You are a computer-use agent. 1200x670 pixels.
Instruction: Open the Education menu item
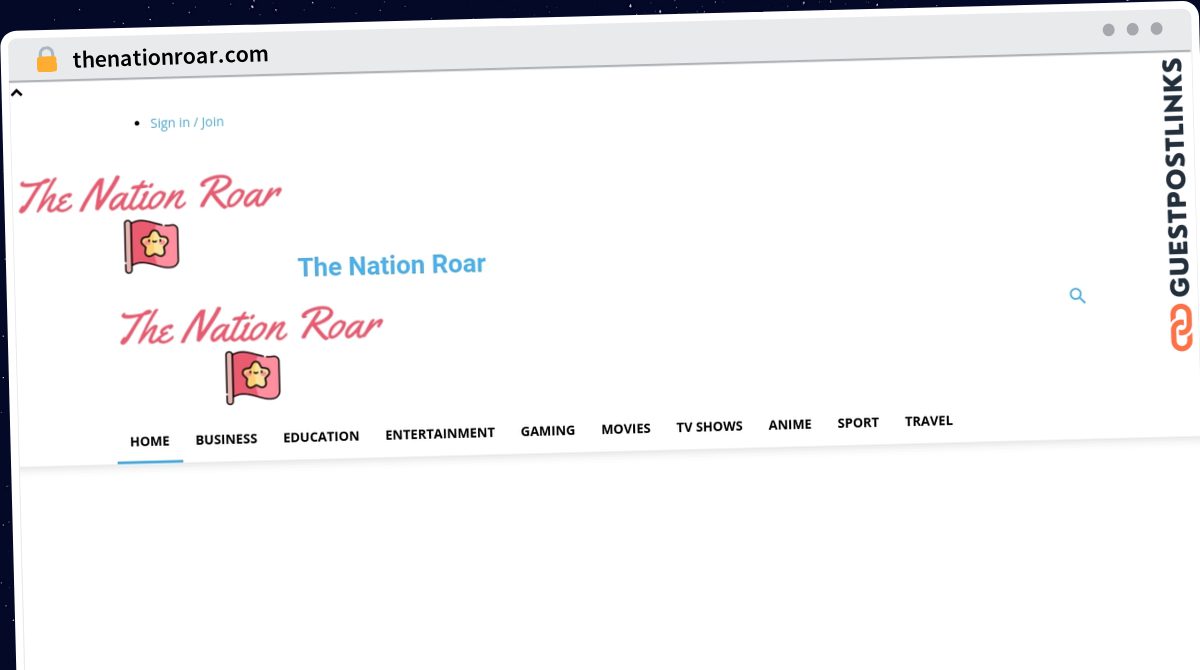tap(321, 436)
